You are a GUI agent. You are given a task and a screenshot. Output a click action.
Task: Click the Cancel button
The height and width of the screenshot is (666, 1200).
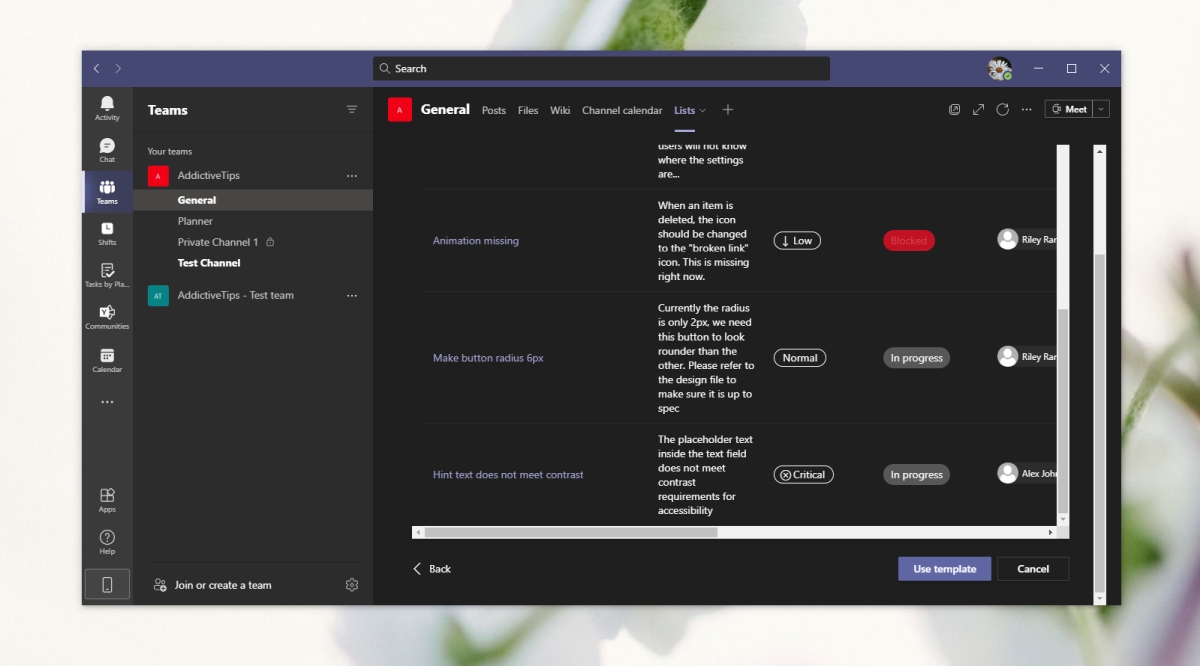coord(1033,569)
